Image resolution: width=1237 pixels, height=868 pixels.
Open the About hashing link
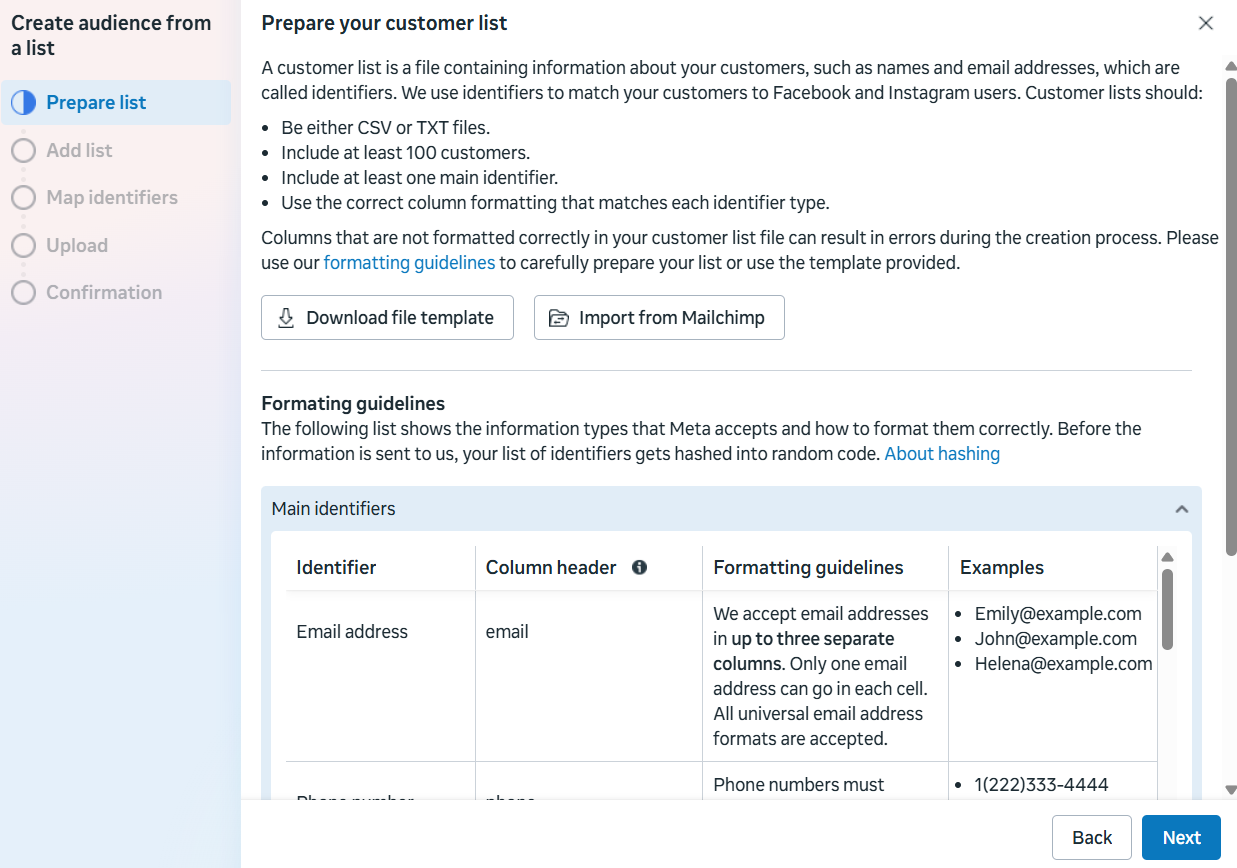coord(942,454)
